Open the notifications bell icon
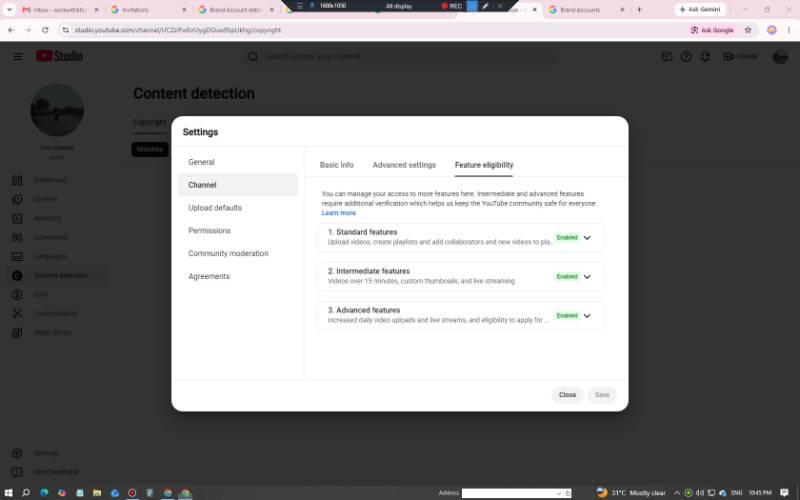 705,57
